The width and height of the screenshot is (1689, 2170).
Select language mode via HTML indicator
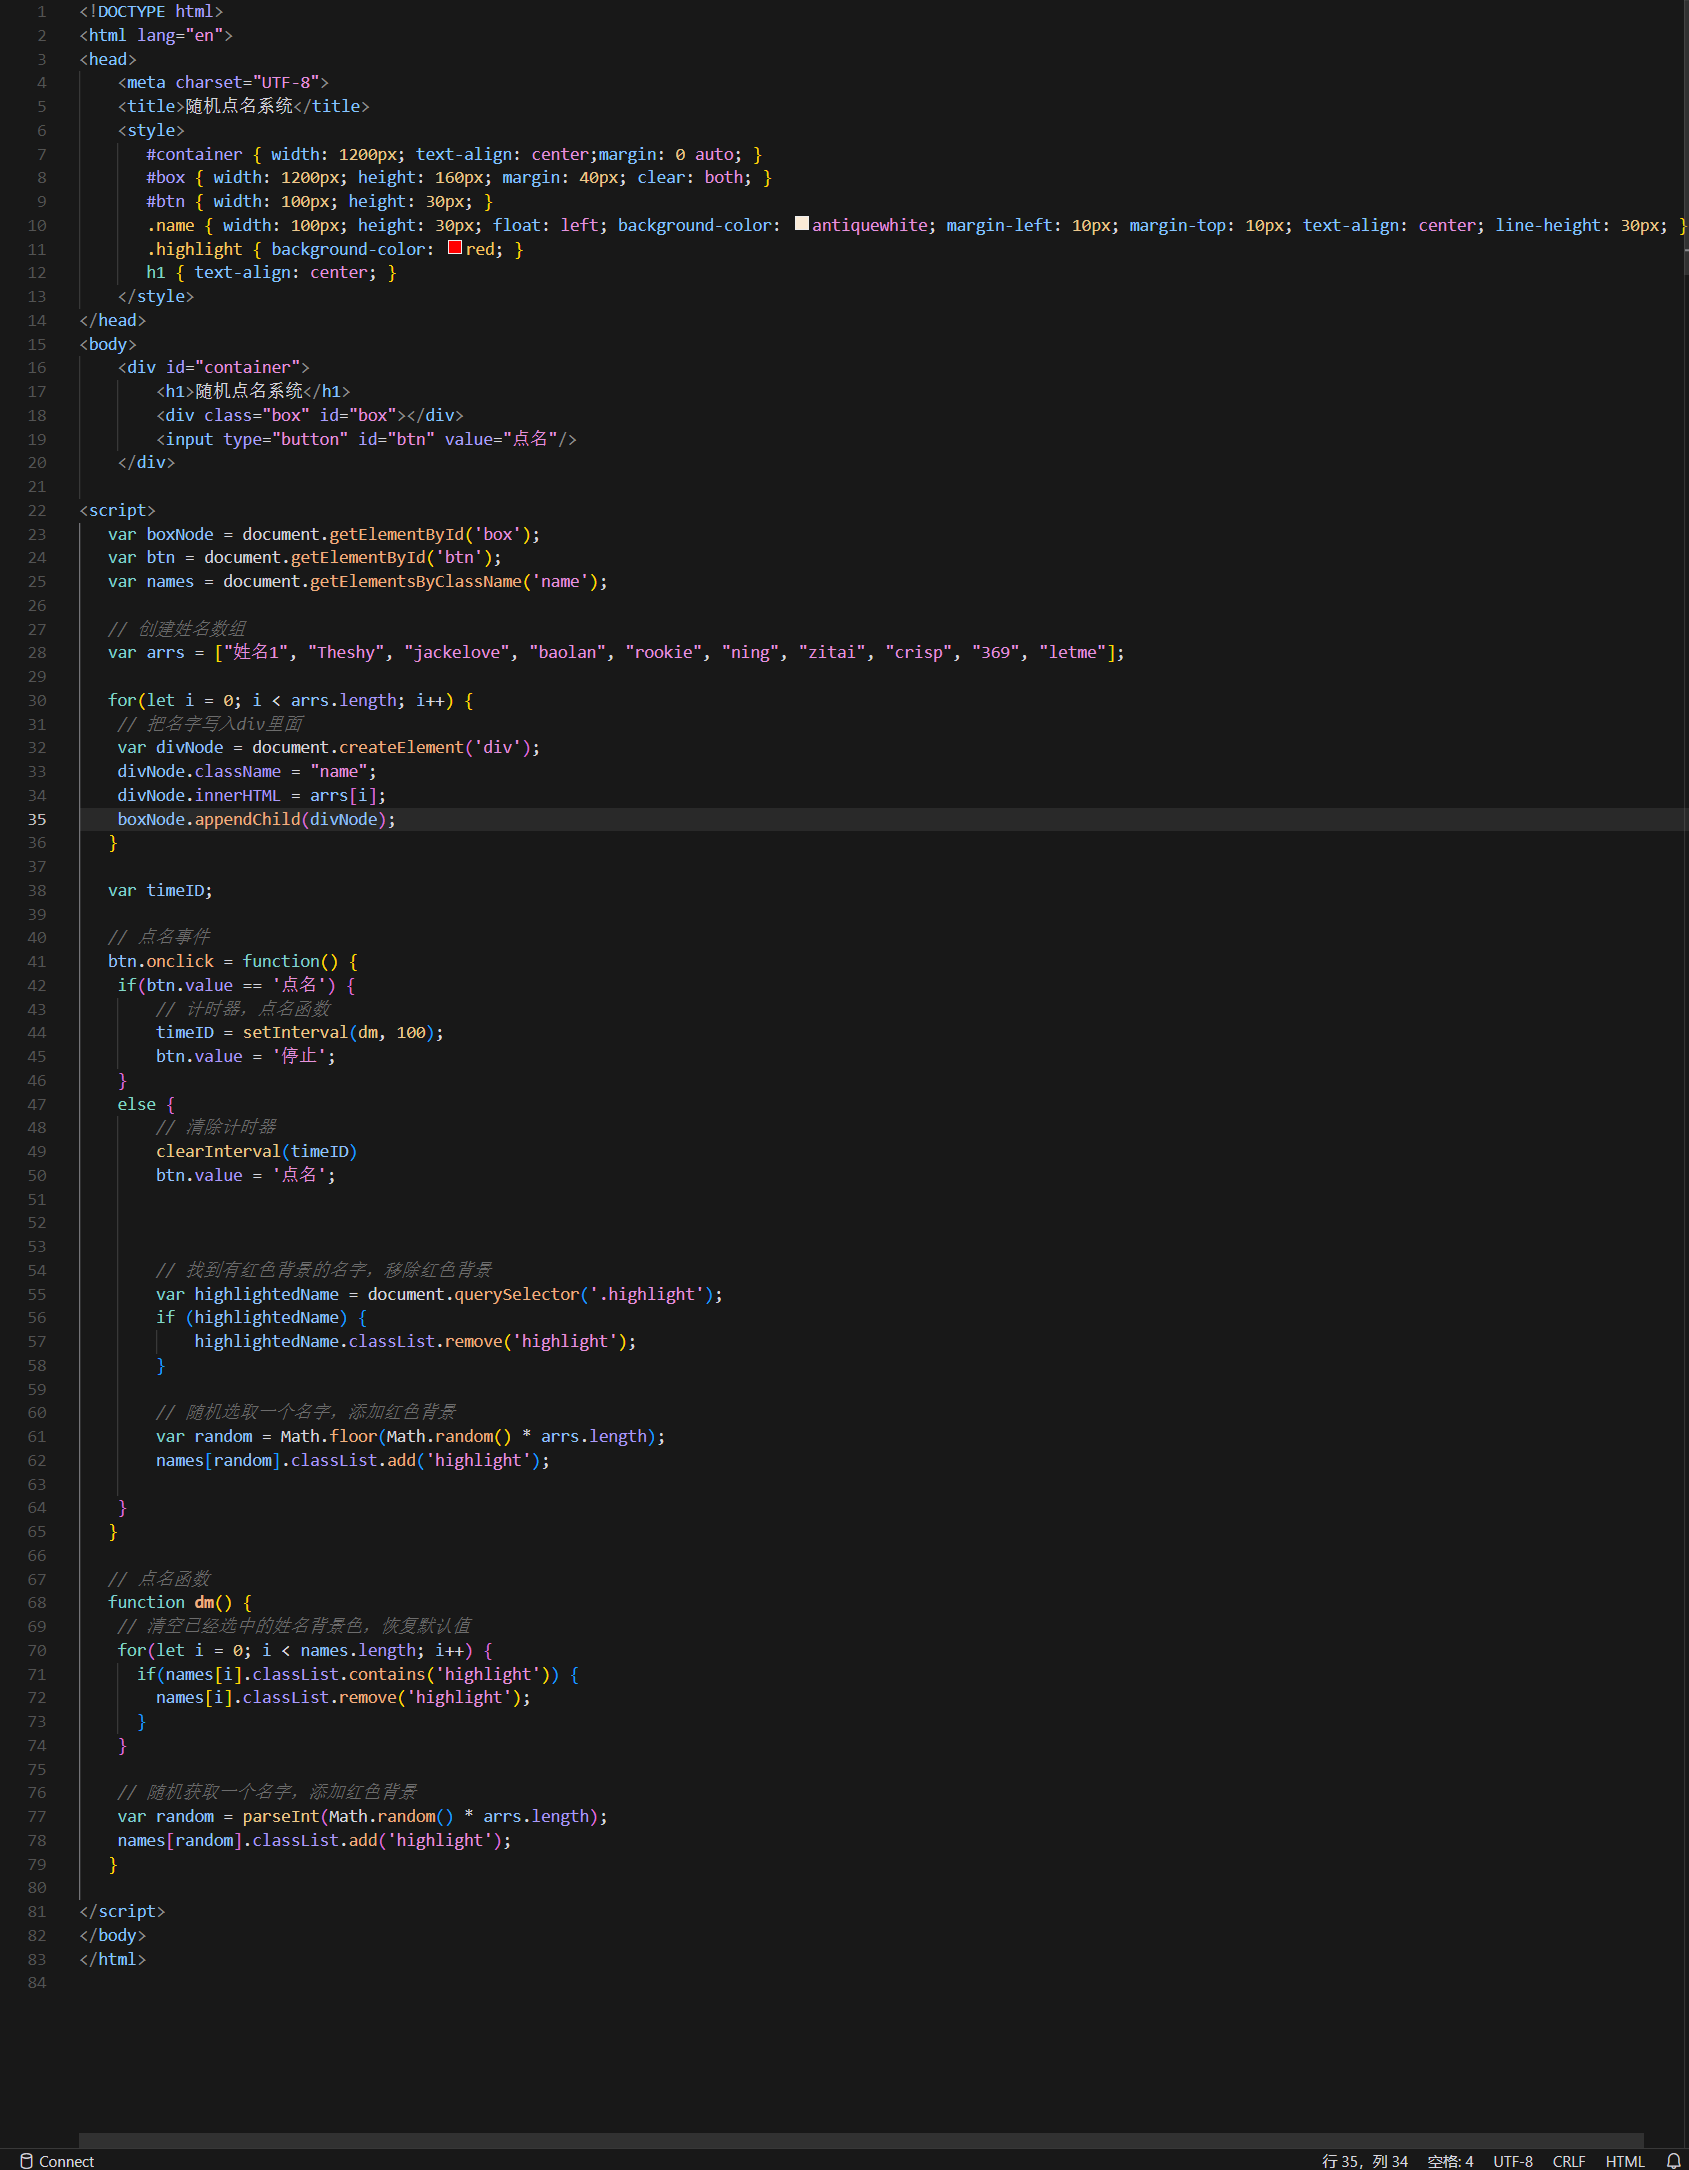1625,2161
